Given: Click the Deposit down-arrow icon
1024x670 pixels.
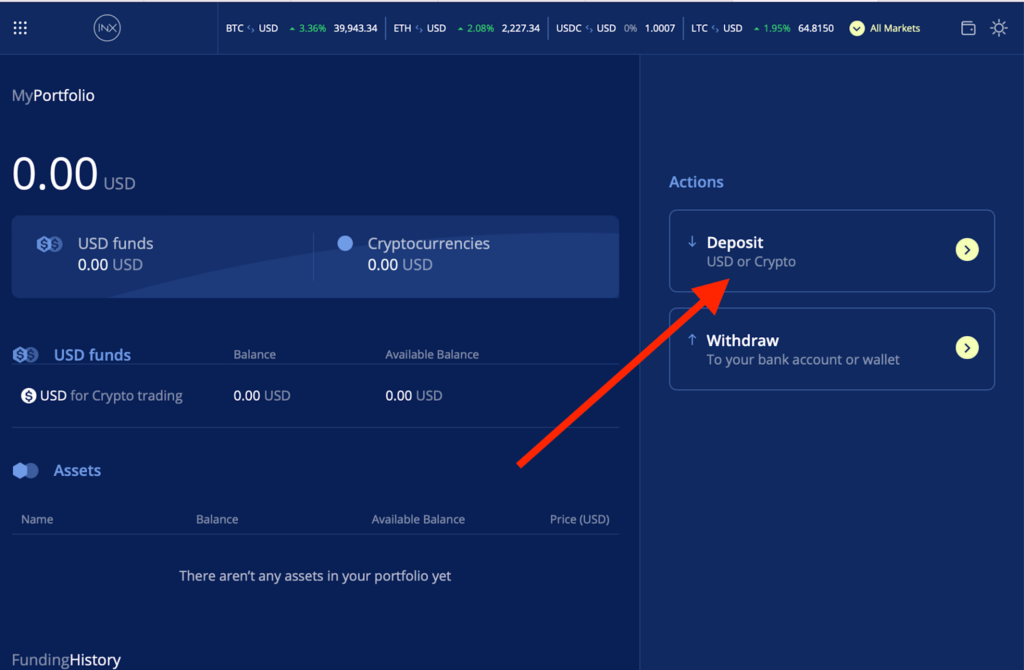Looking at the screenshot, I should 692,242.
